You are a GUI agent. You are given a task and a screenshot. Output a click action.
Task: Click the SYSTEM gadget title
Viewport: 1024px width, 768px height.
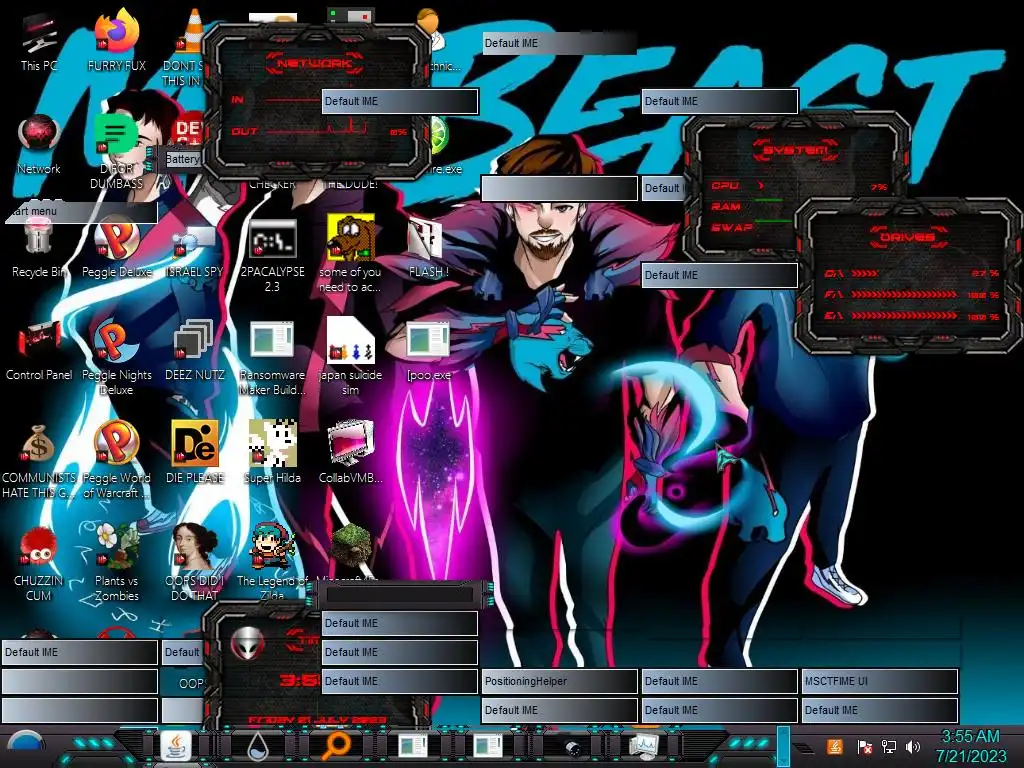(796, 150)
